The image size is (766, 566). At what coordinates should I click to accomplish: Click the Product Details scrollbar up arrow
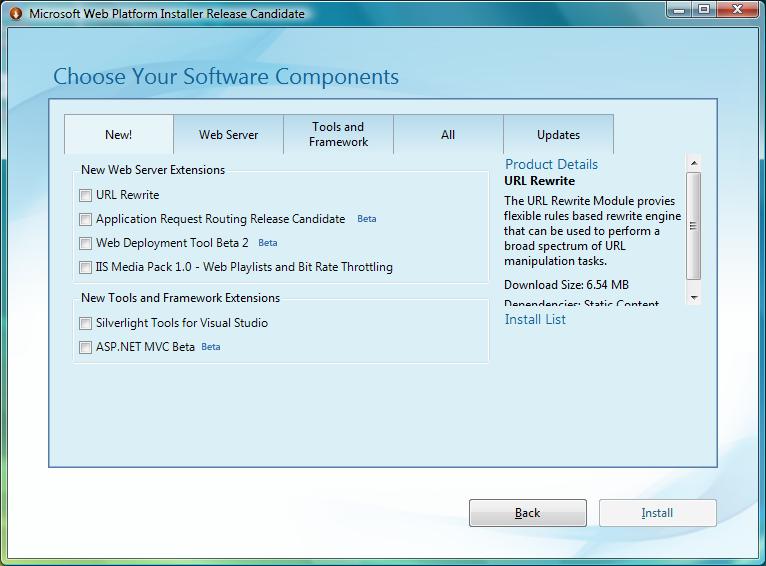coord(694,163)
